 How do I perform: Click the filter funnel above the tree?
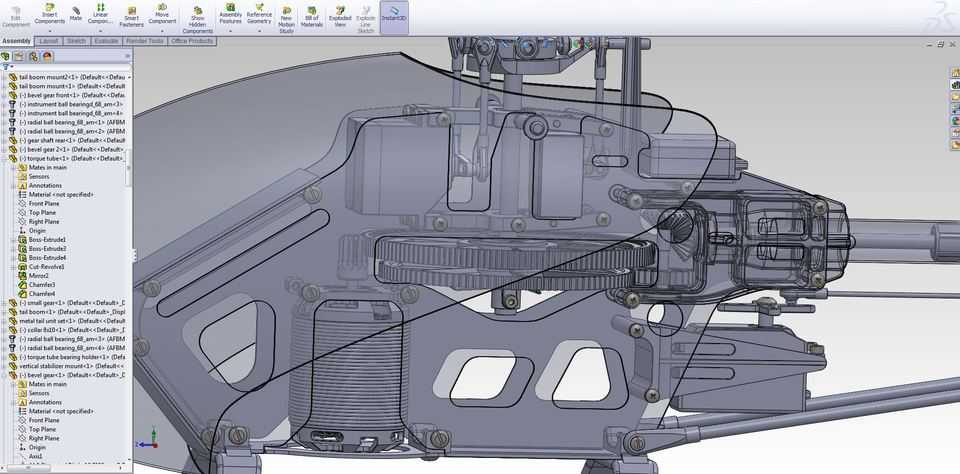(6, 67)
